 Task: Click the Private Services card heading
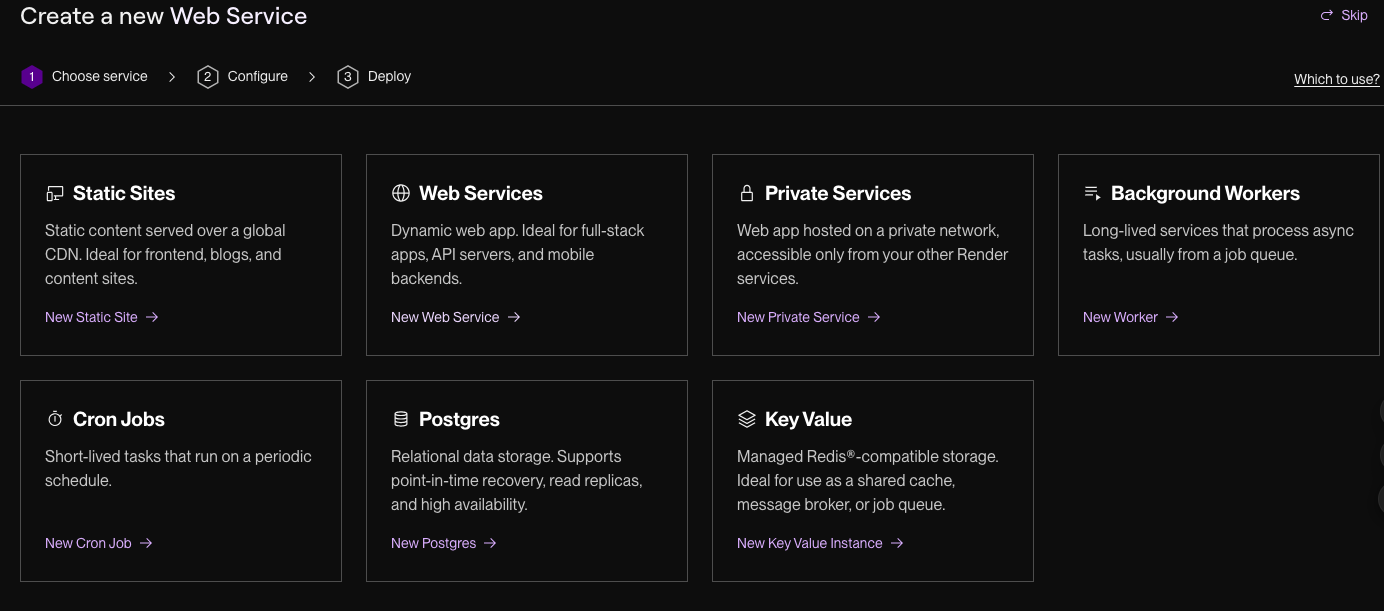click(838, 193)
